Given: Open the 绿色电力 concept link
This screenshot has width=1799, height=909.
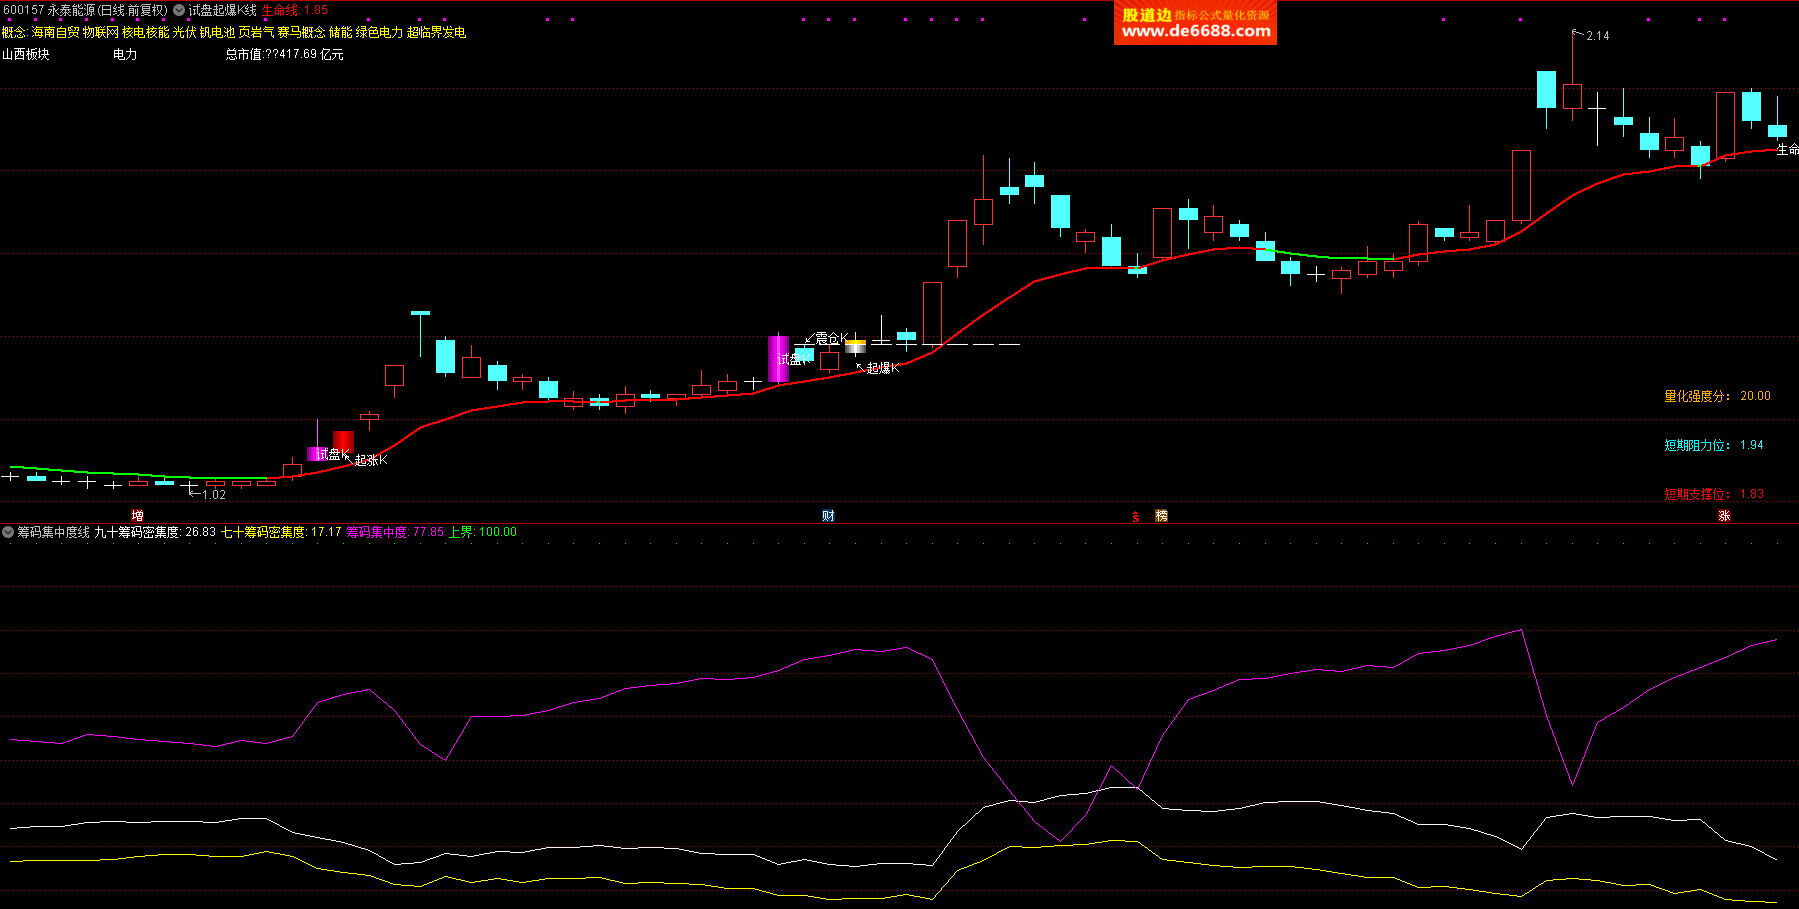Looking at the screenshot, I should tap(379, 32).
